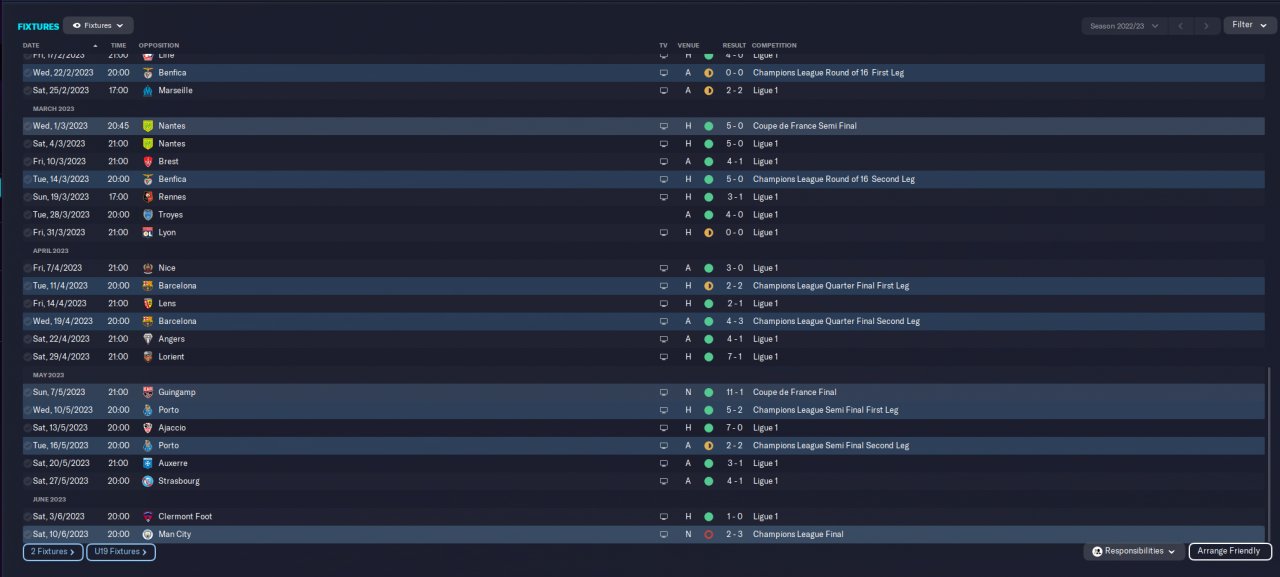Sort by the Opposition column header

coord(159,46)
